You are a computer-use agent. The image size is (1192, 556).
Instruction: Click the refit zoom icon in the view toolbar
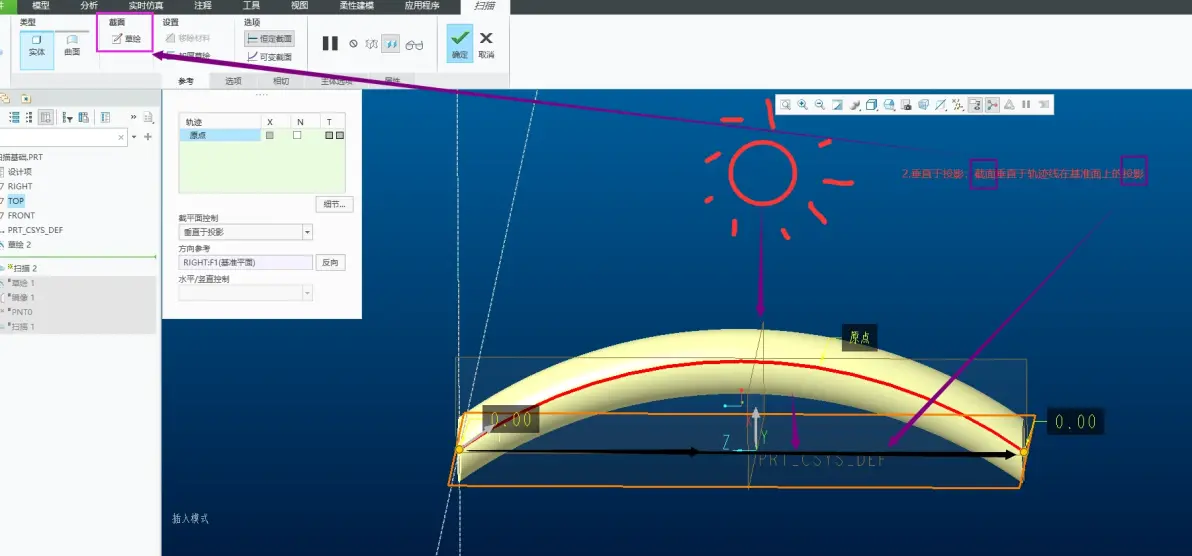click(785, 105)
